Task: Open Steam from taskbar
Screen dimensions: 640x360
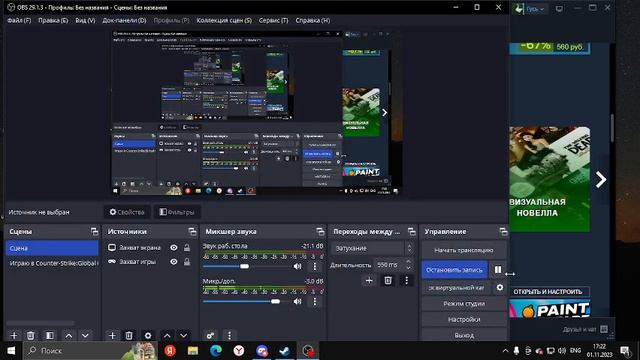Action: [284, 351]
